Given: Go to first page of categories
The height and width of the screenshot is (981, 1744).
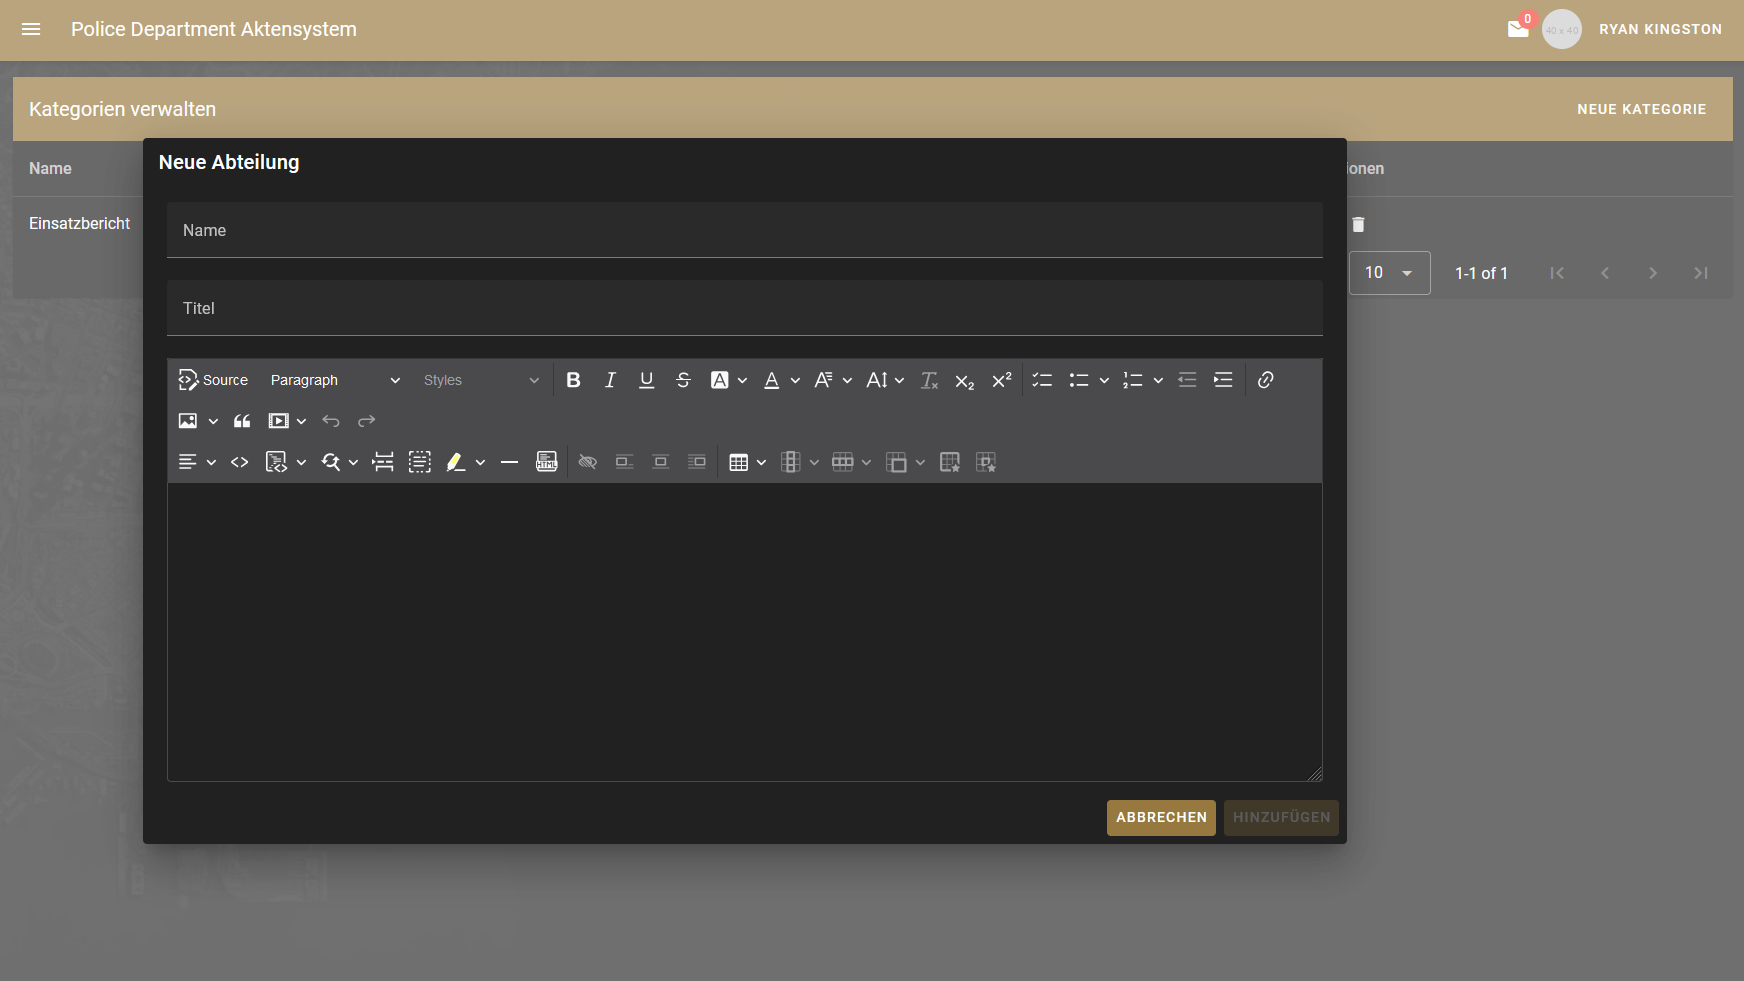Looking at the screenshot, I should click(1557, 273).
